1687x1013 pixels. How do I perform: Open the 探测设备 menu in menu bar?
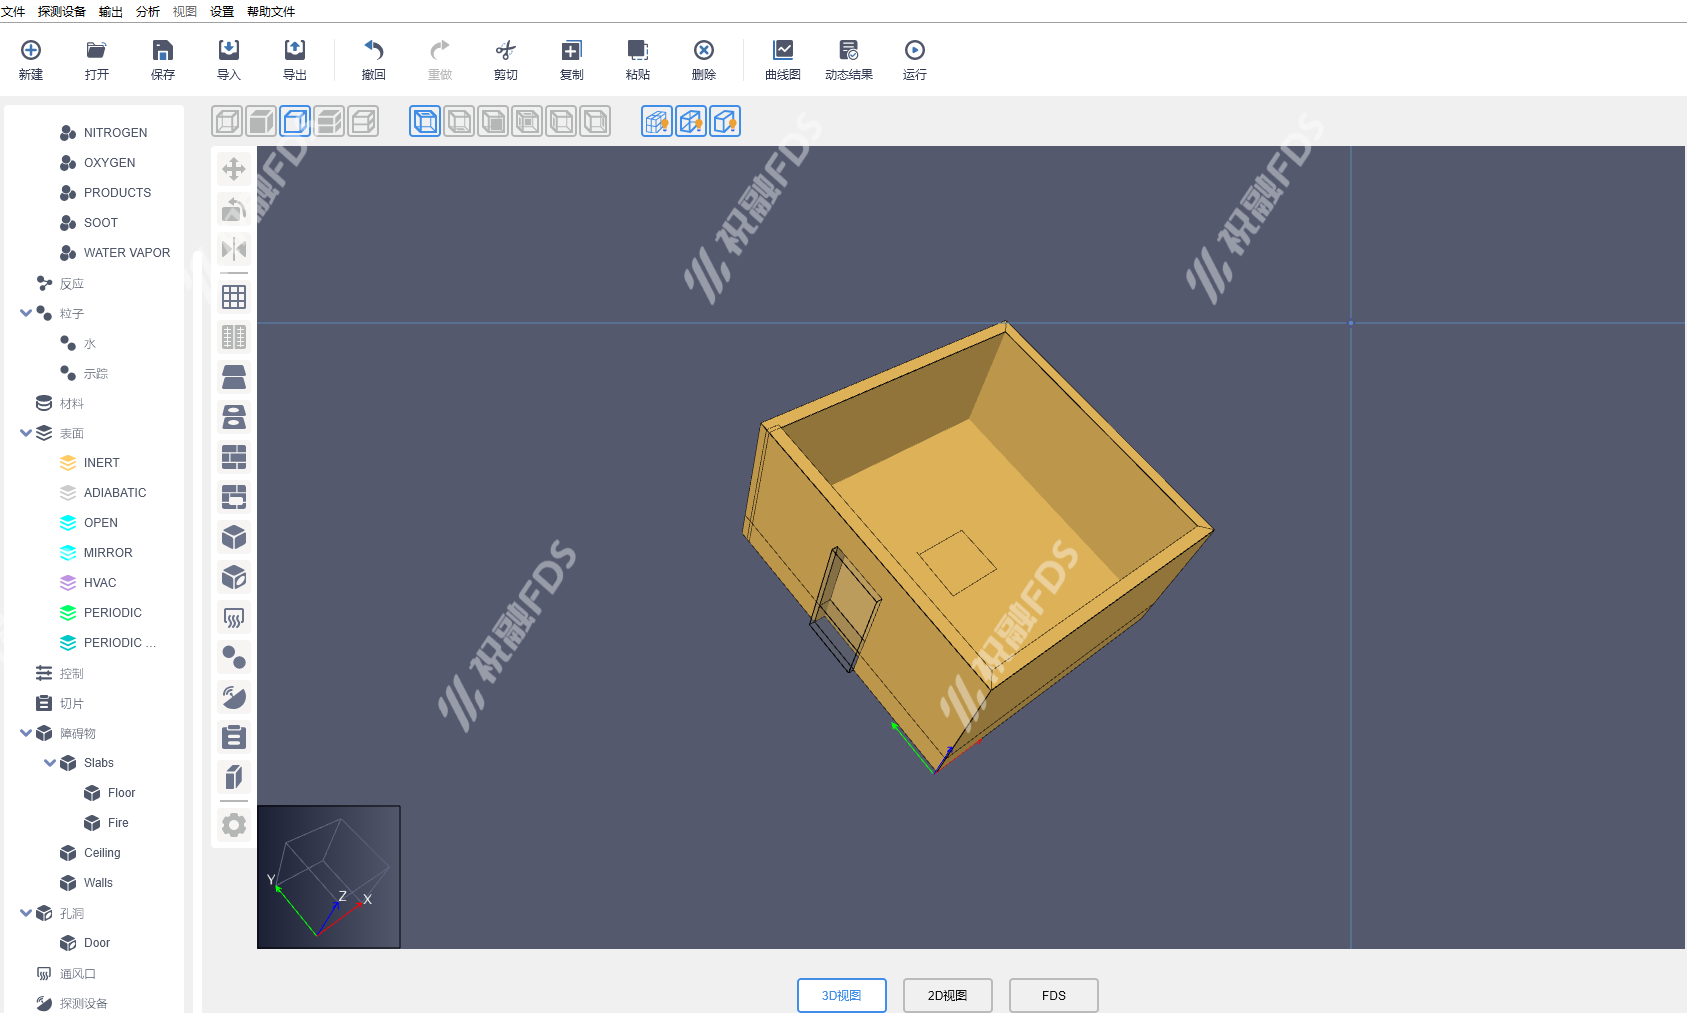(x=62, y=11)
